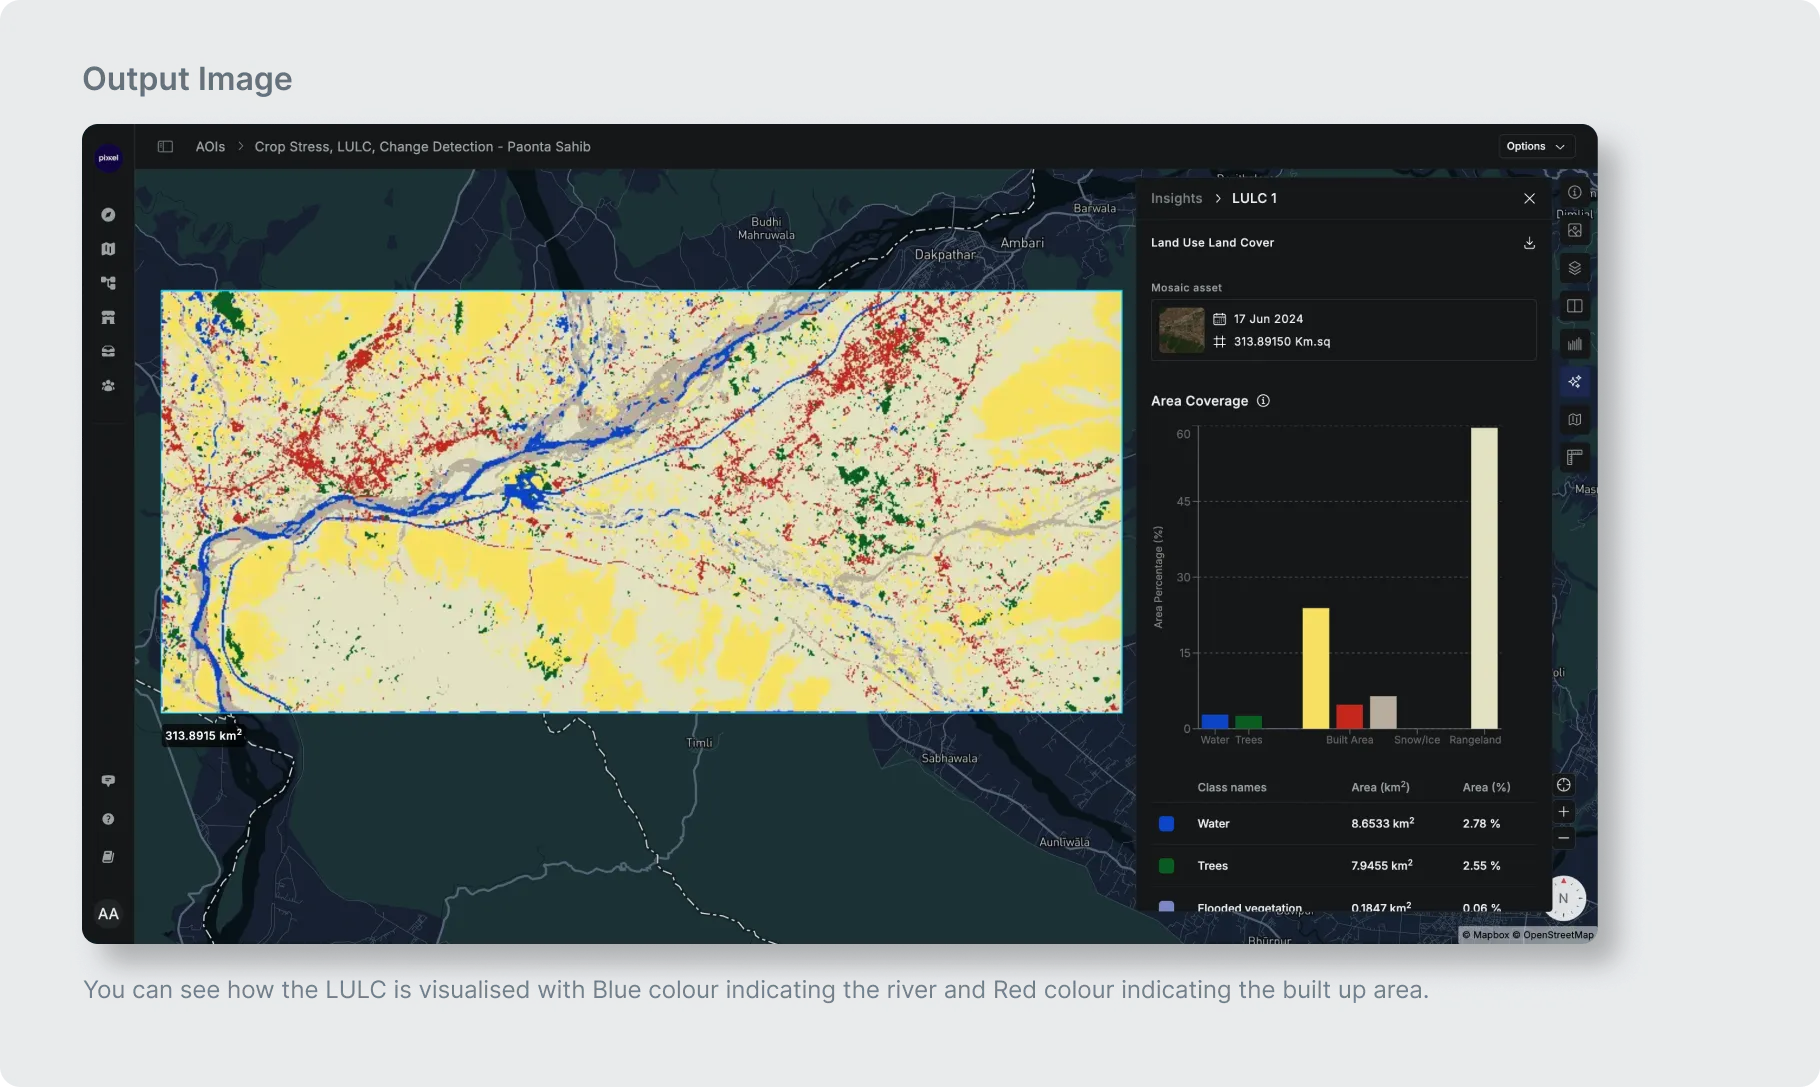Toggle the split compare view icon
Screen dimensions: 1820x1087
coord(1574,306)
